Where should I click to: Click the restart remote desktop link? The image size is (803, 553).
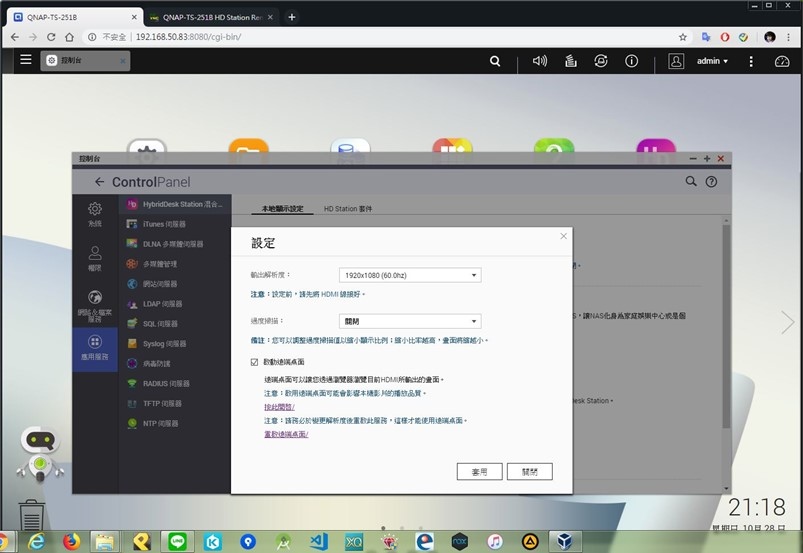[x=286, y=434]
